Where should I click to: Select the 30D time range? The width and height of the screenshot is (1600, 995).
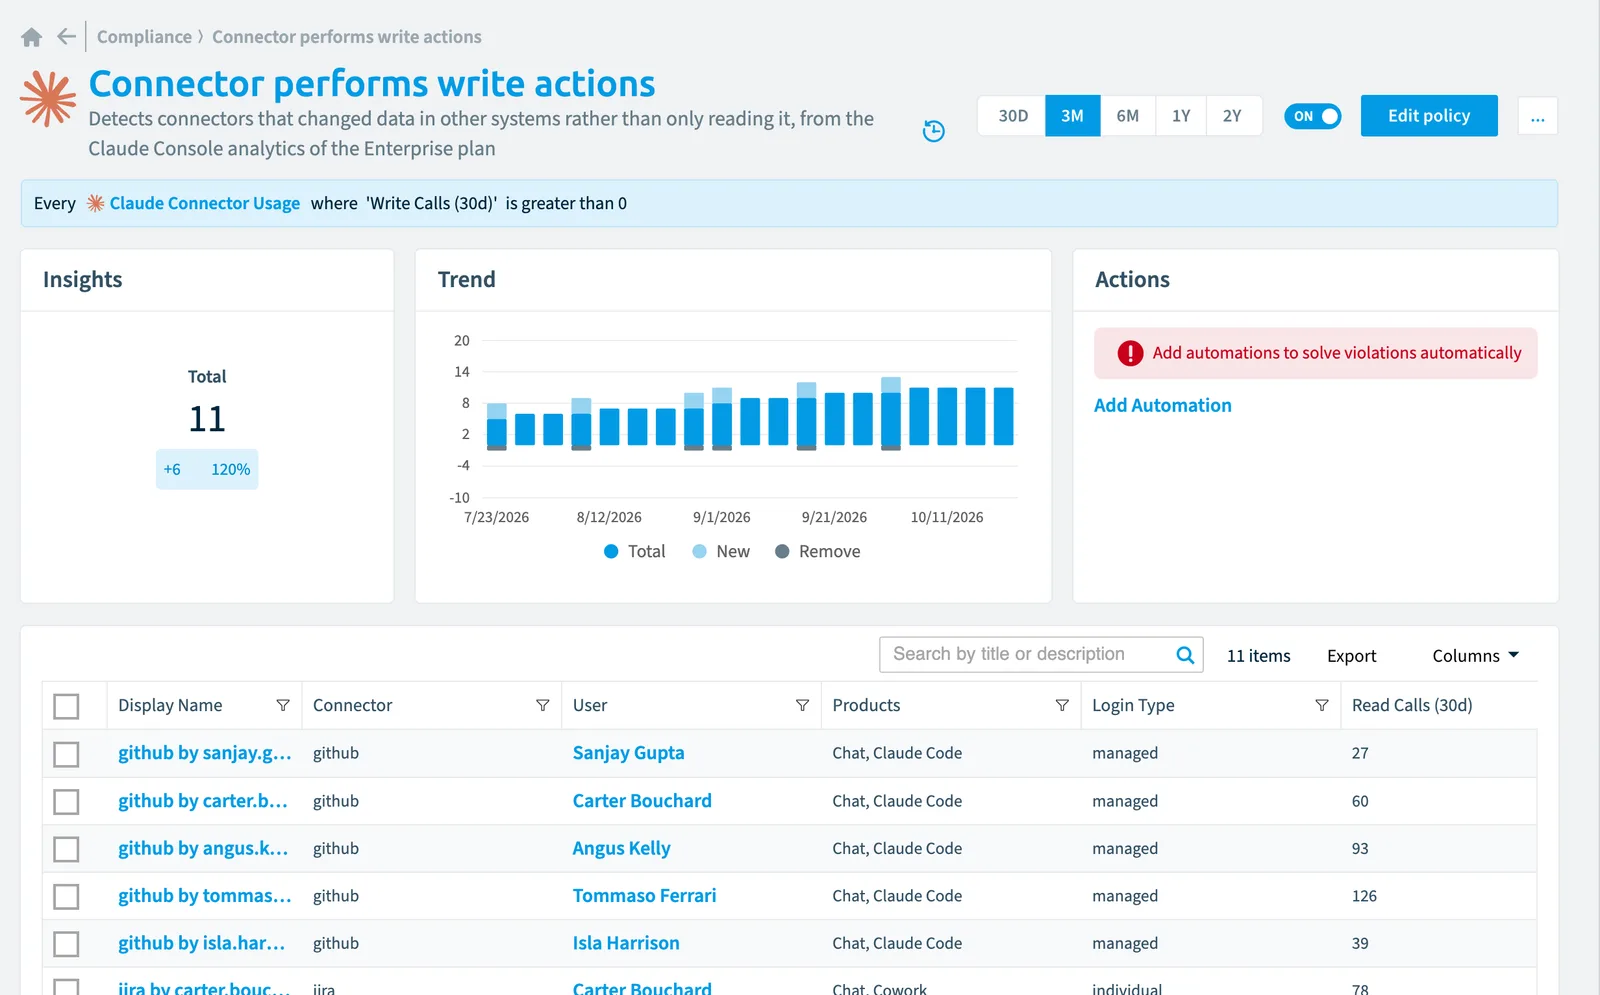[1012, 116]
